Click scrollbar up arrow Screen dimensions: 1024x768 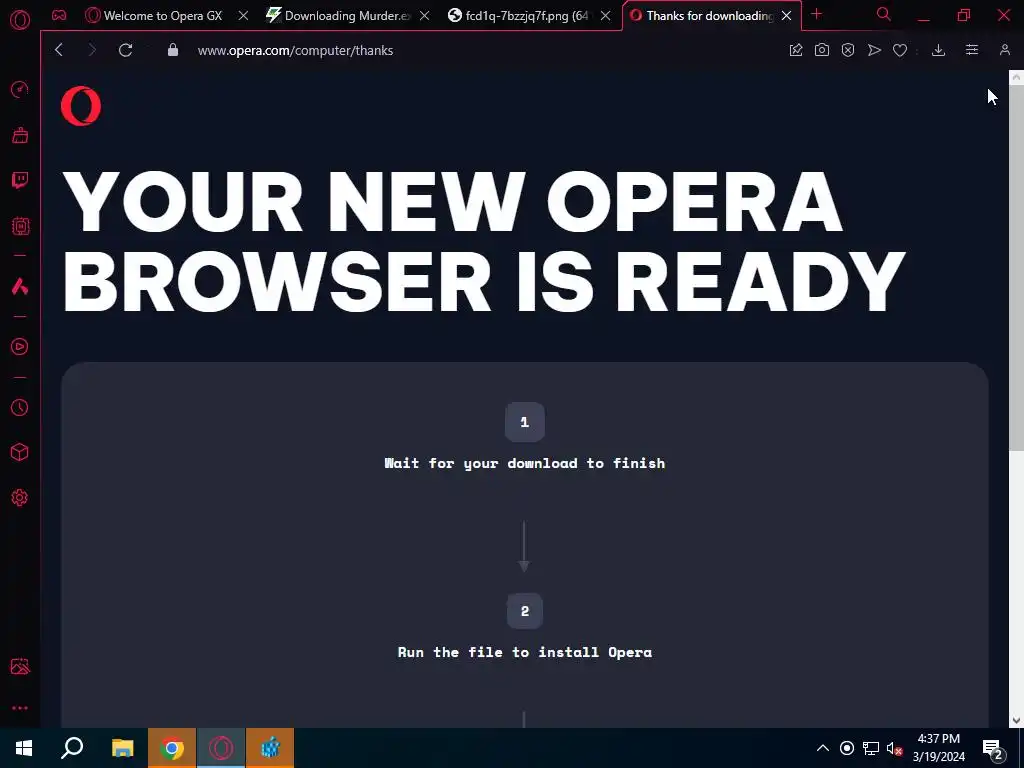[x=1016, y=77]
